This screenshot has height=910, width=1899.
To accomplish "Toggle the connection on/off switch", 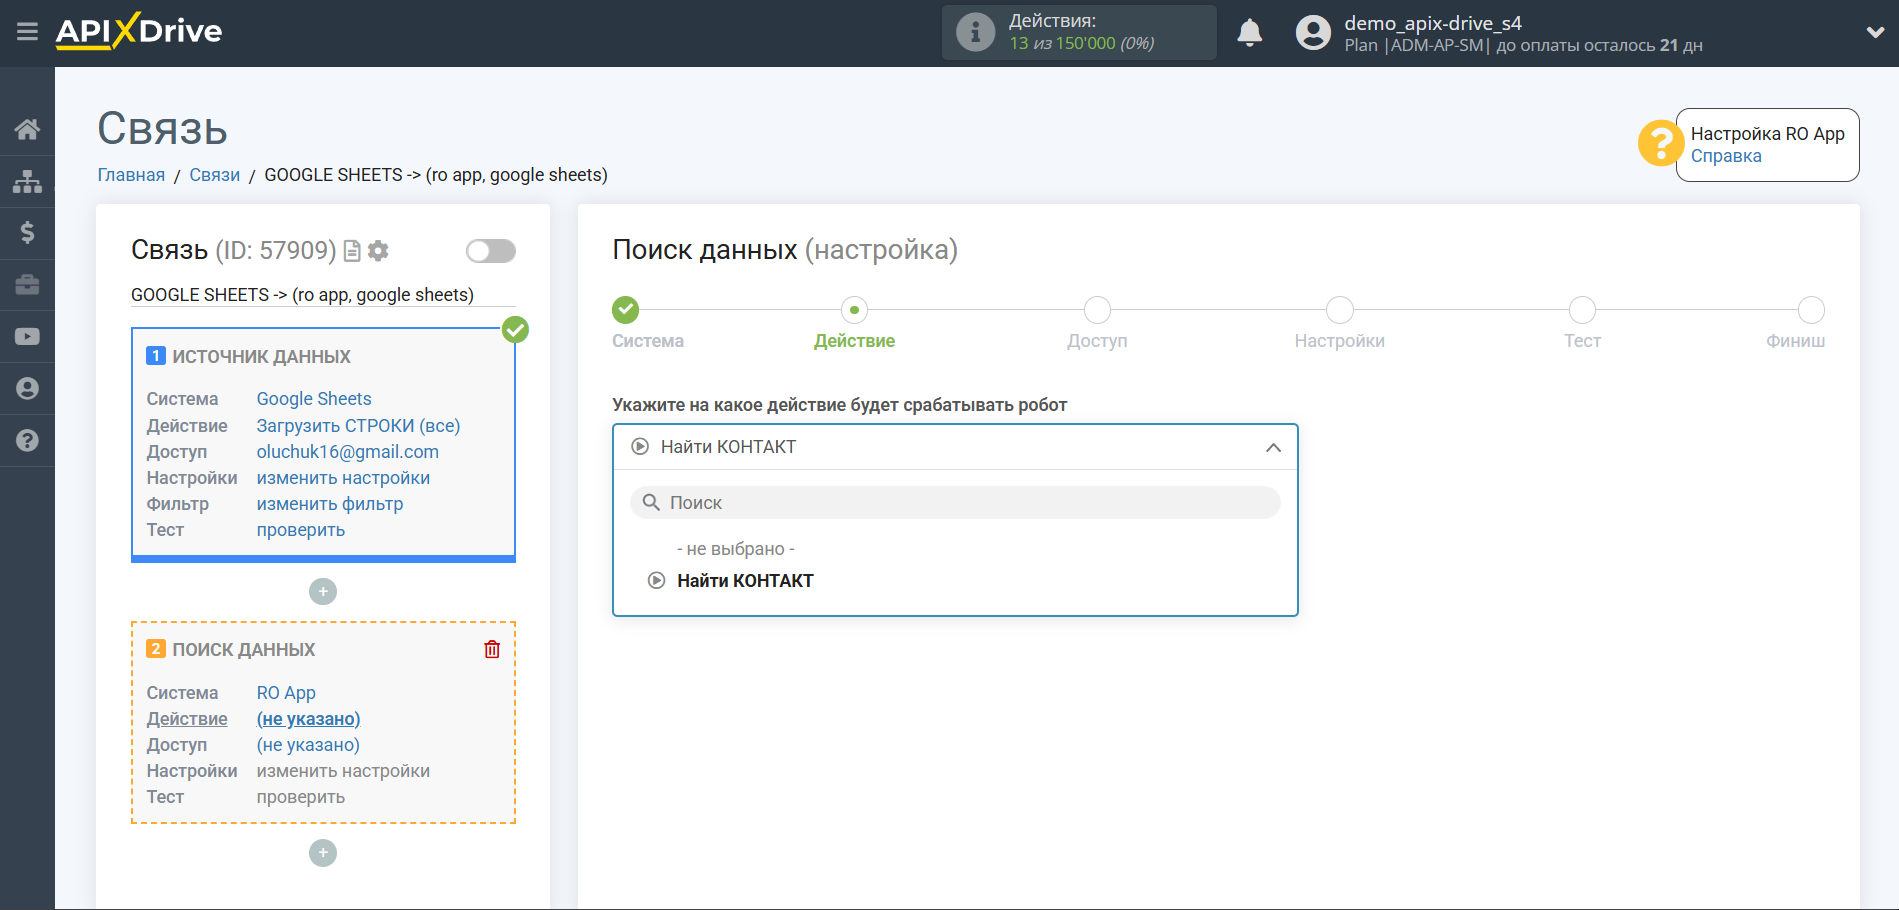I will pos(490,251).
